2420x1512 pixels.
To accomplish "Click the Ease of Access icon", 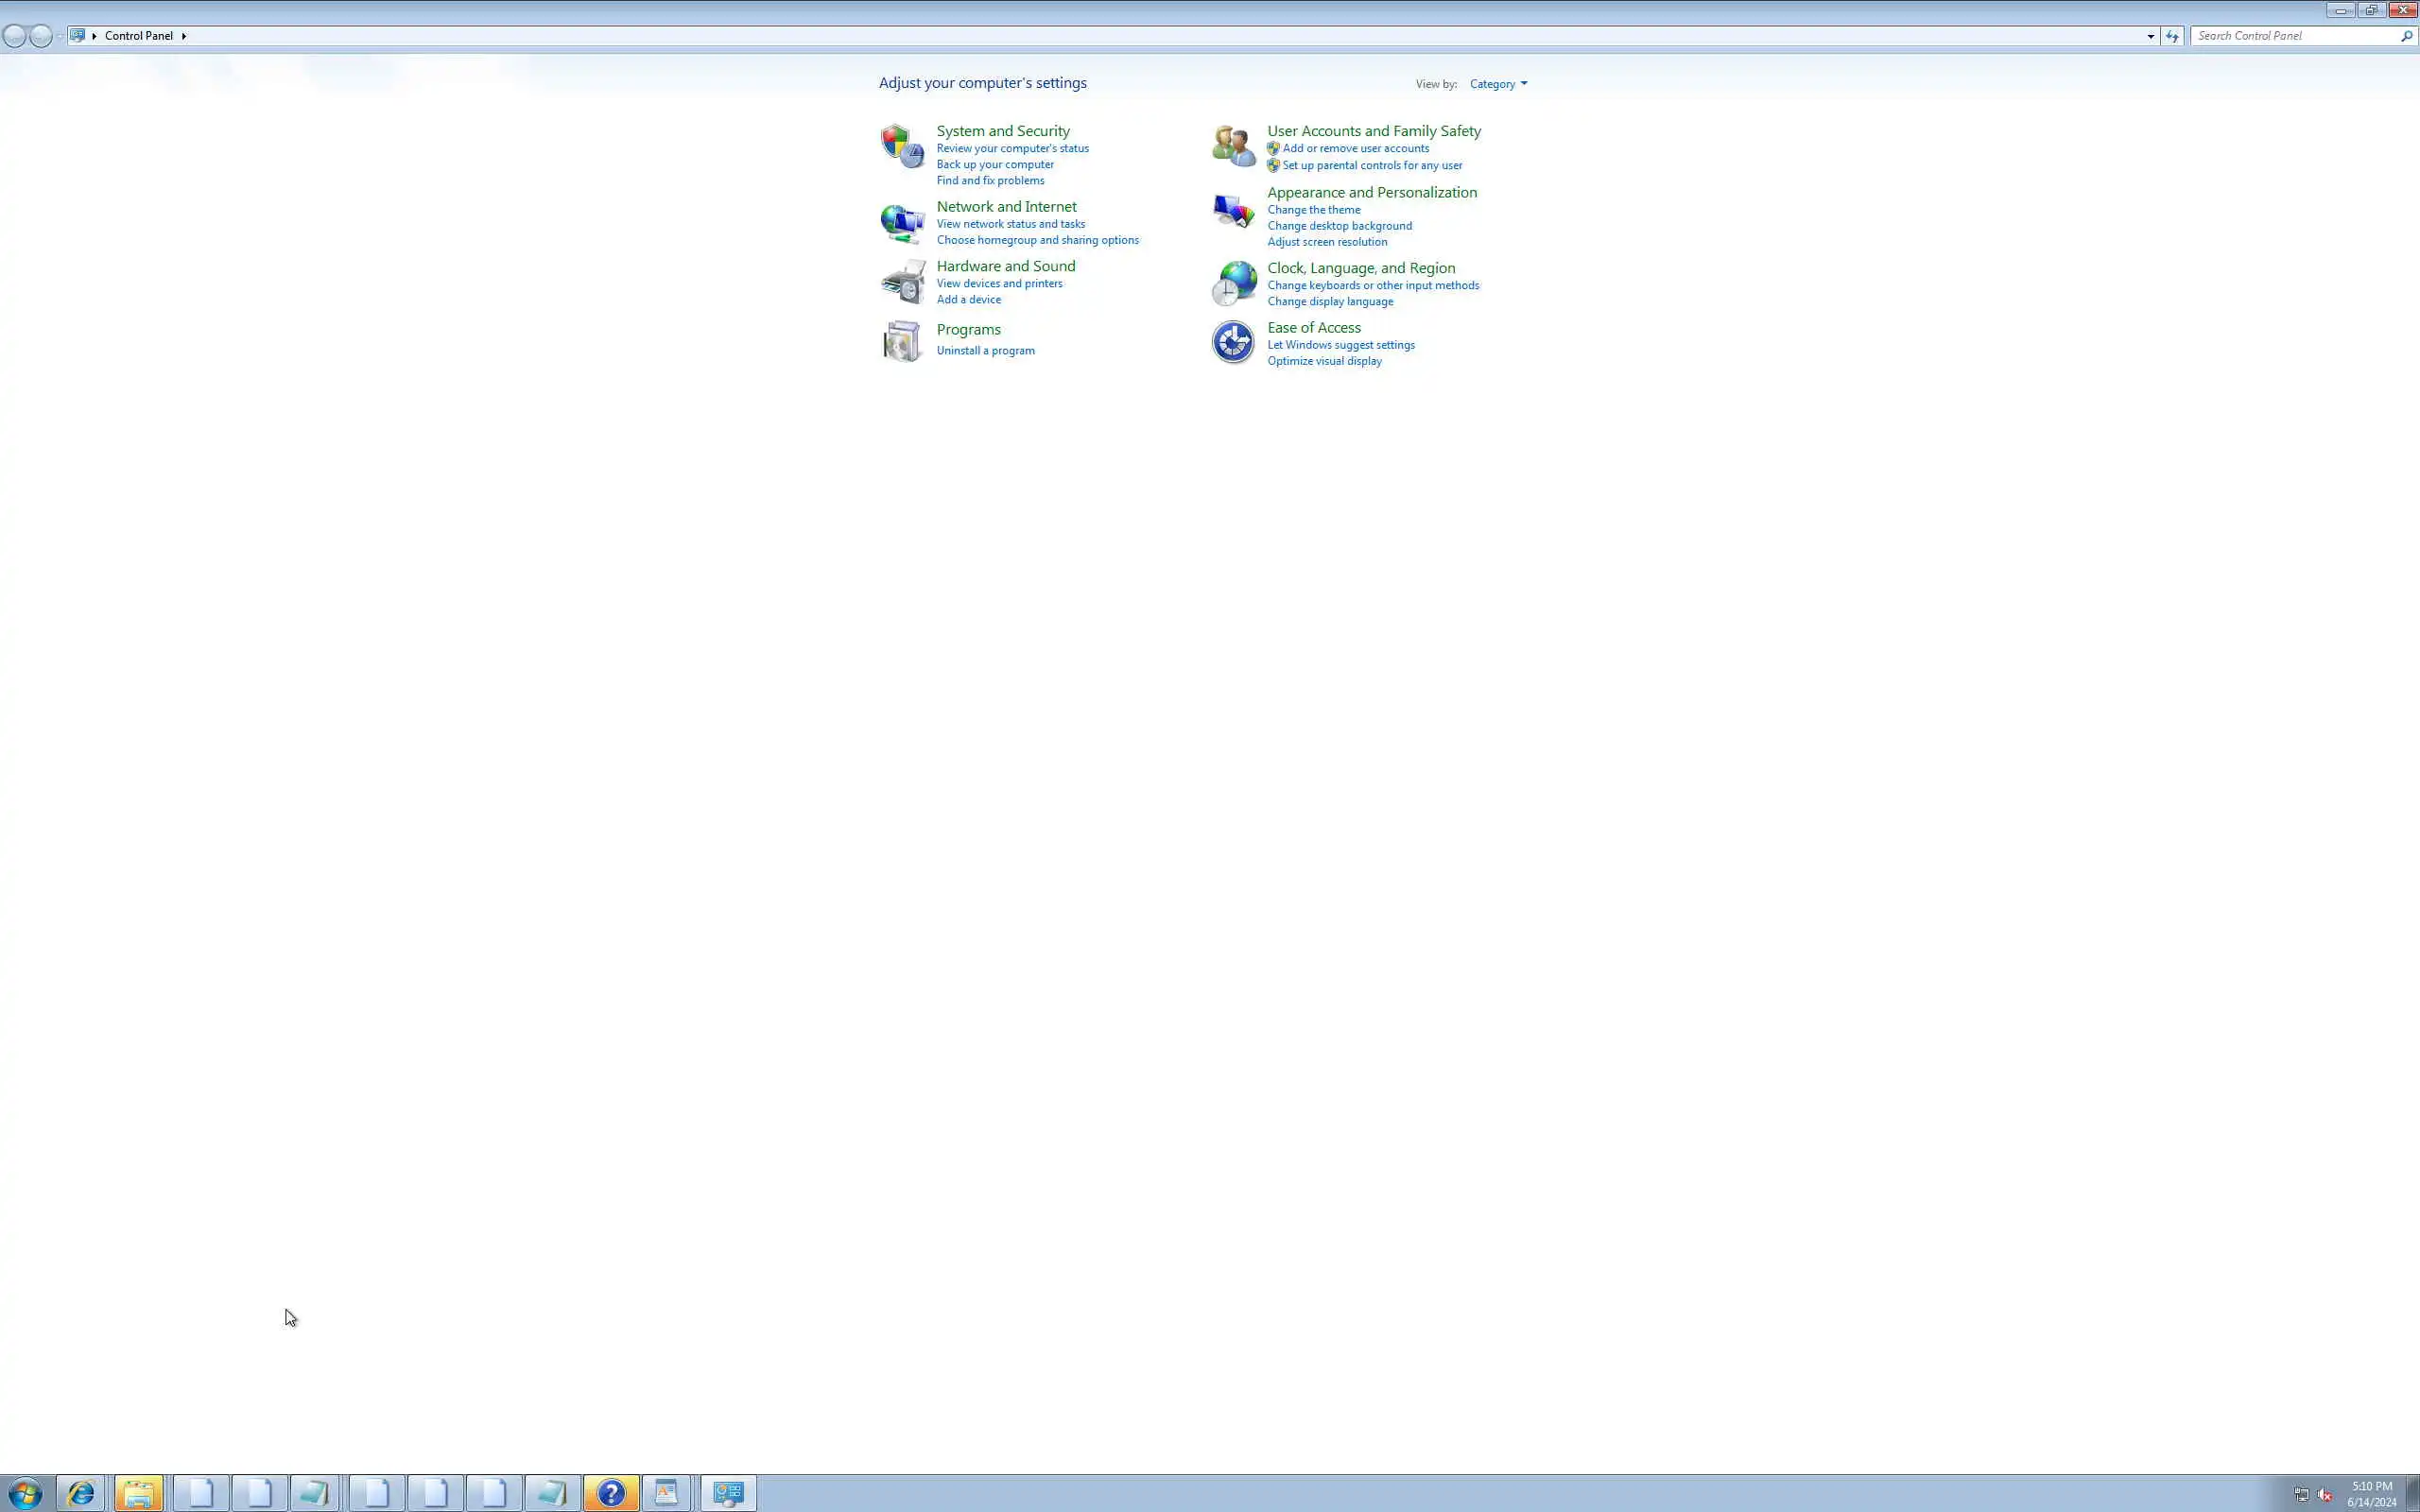I will [x=1233, y=342].
